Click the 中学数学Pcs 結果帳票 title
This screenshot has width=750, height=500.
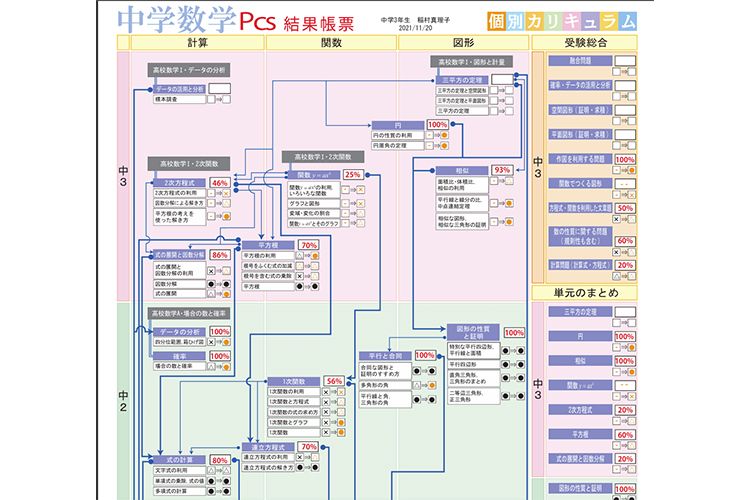point(235,20)
